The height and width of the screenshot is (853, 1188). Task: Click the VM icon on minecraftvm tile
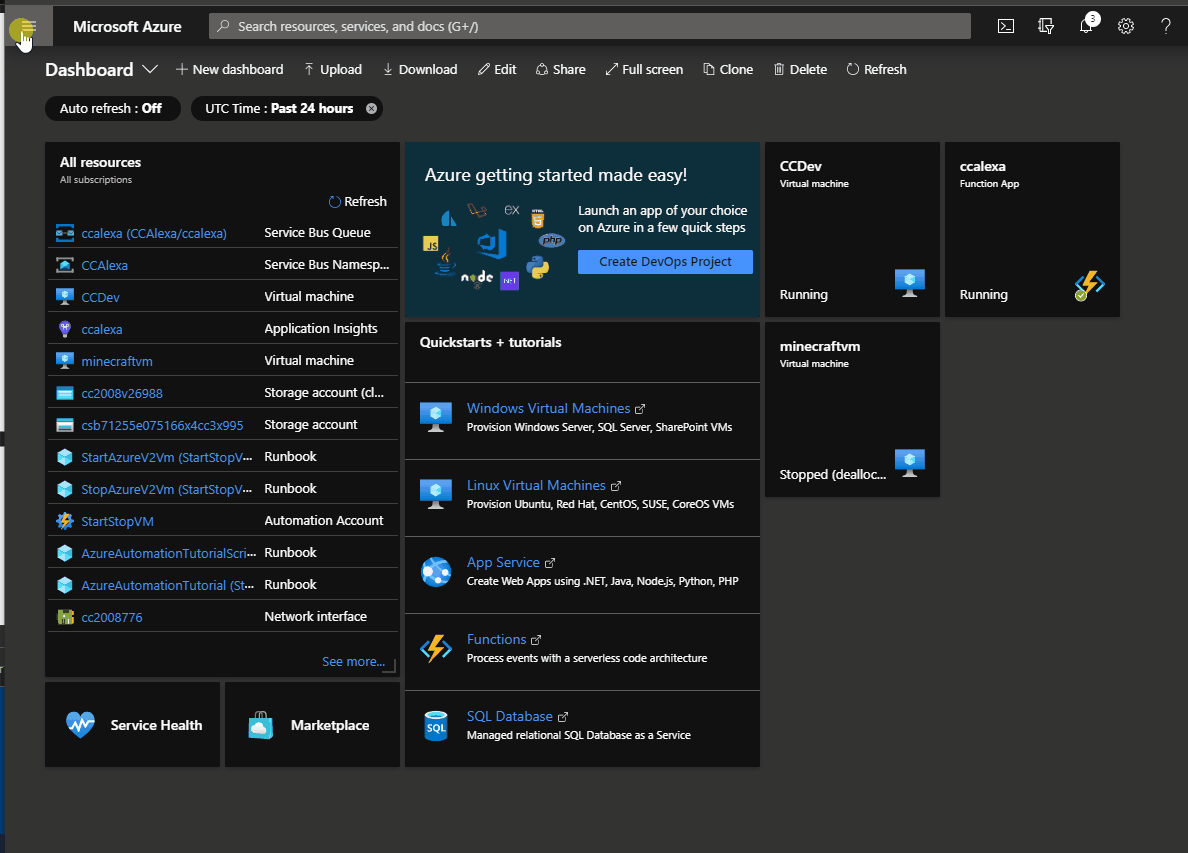click(910, 464)
